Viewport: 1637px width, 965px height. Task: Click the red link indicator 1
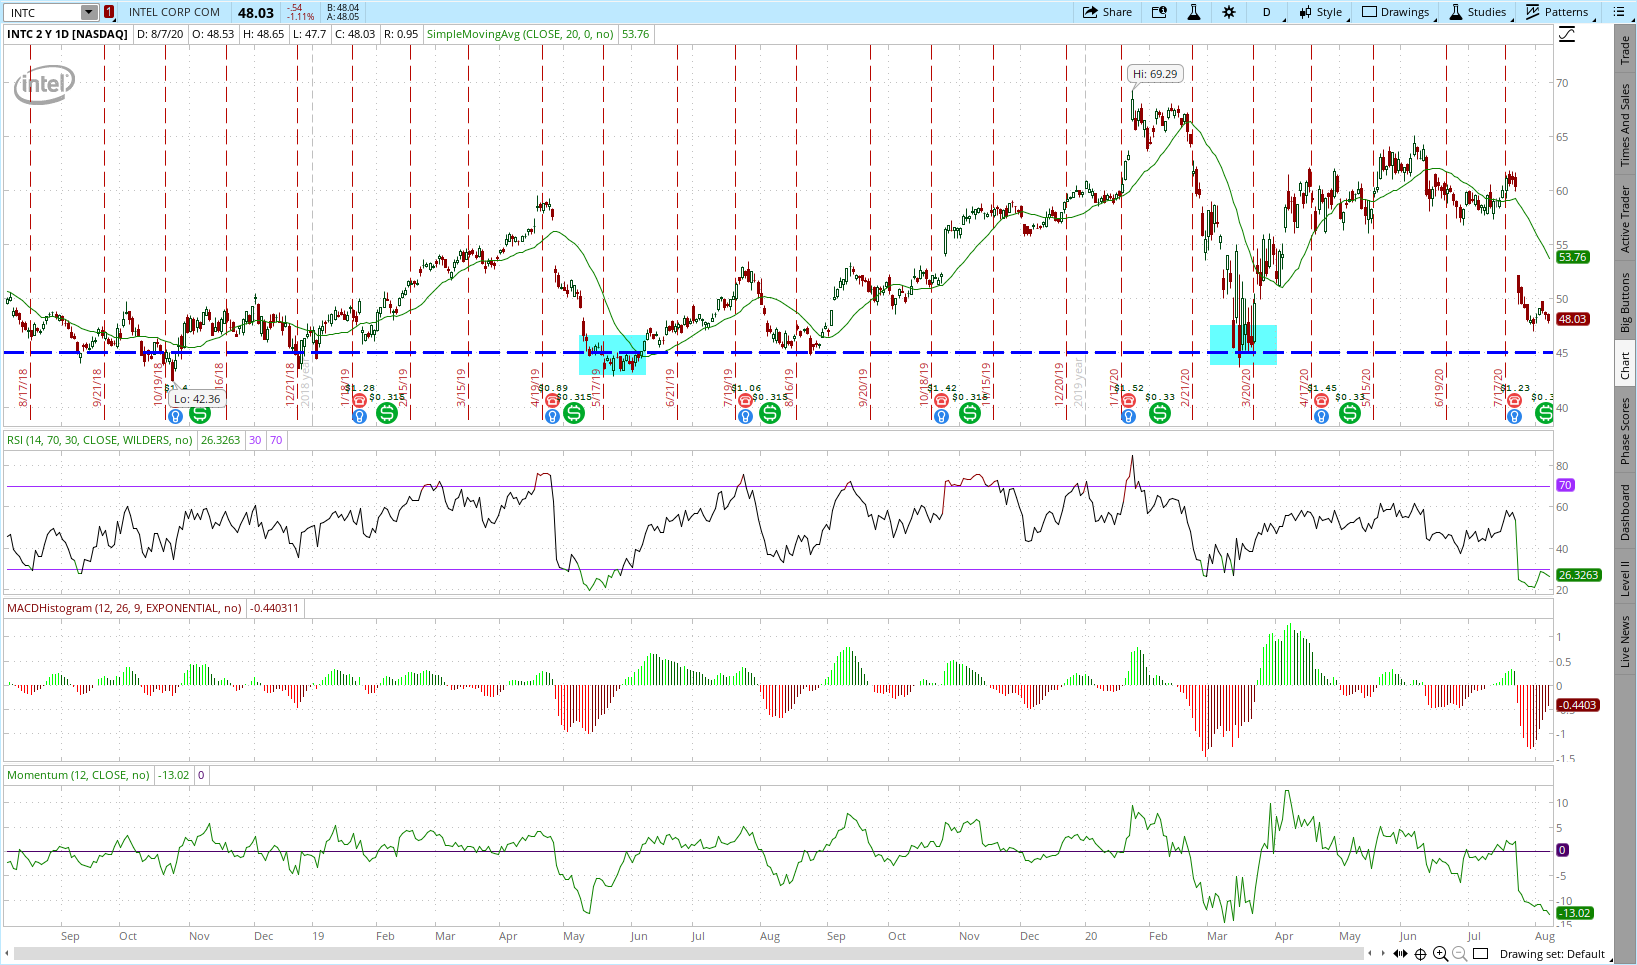pyautogui.click(x=109, y=12)
